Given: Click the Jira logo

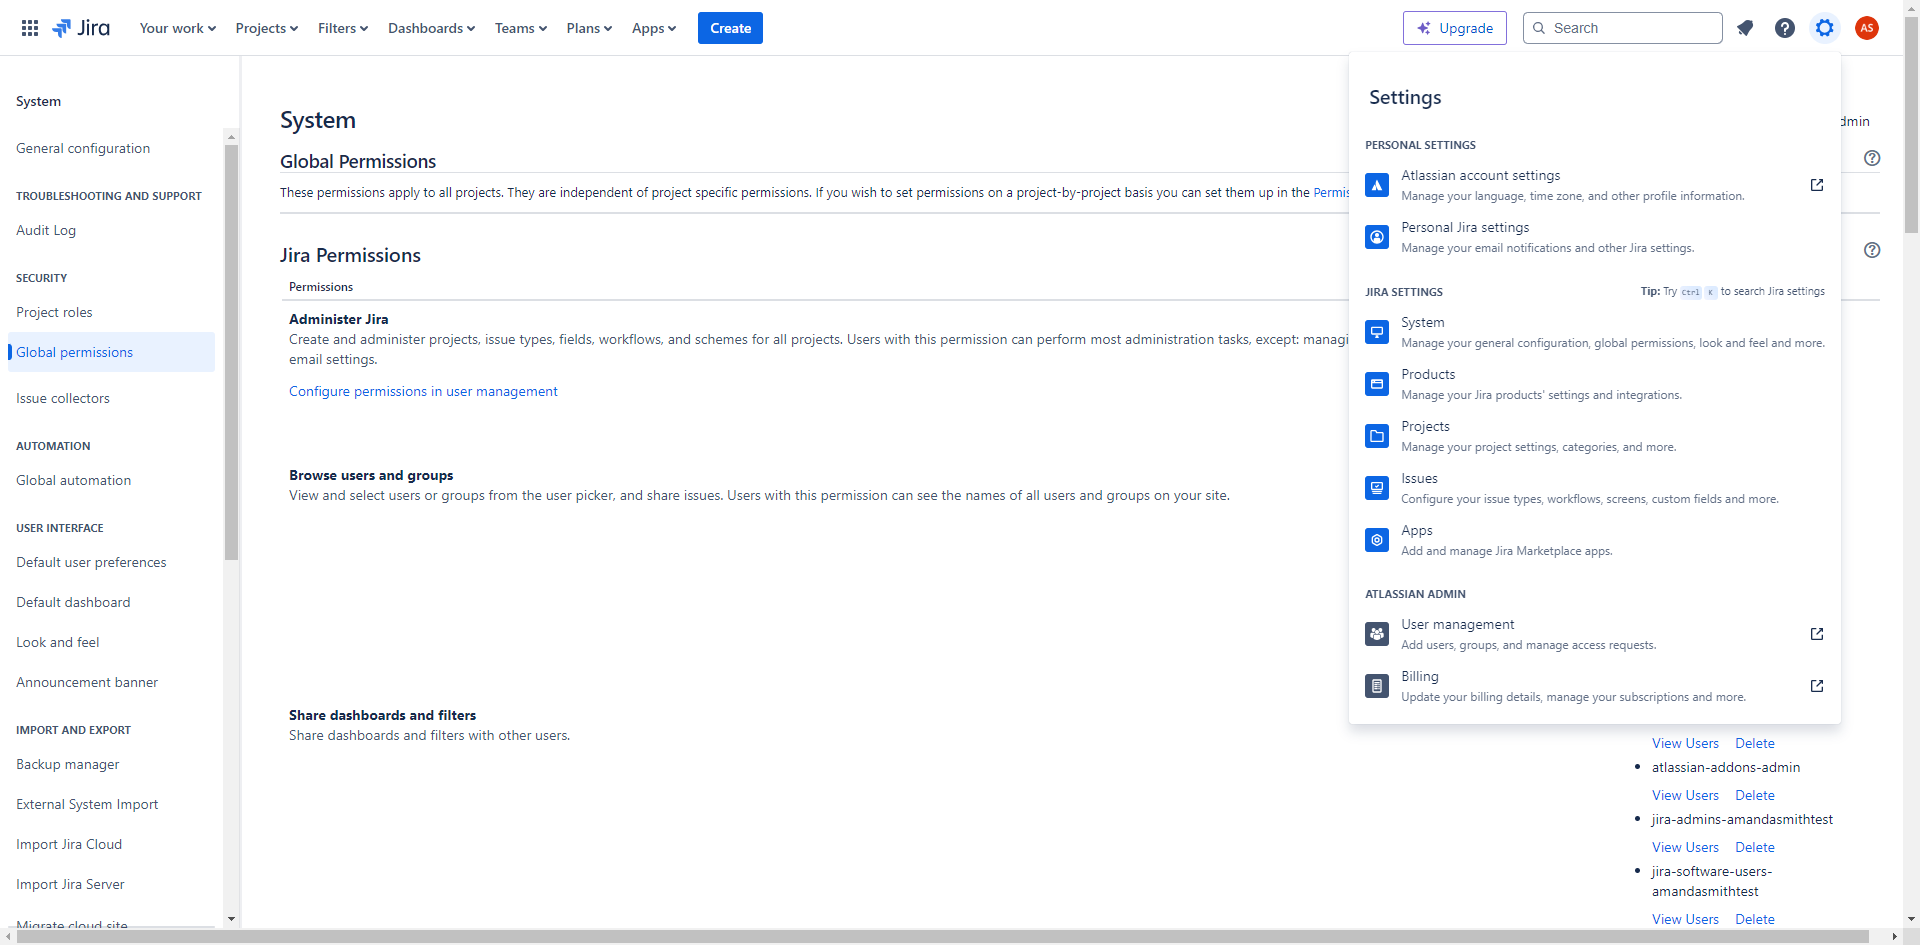Looking at the screenshot, I should pyautogui.click(x=81, y=28).
